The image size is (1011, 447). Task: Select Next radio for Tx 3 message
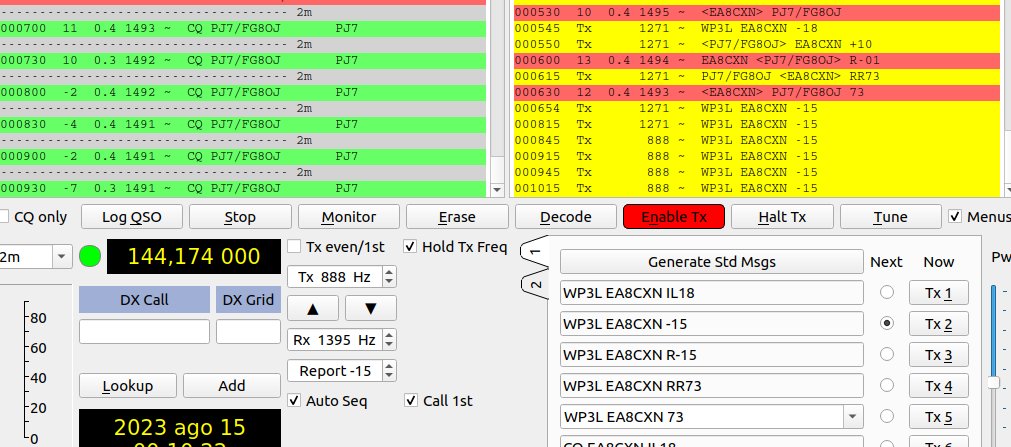[887, 354]
